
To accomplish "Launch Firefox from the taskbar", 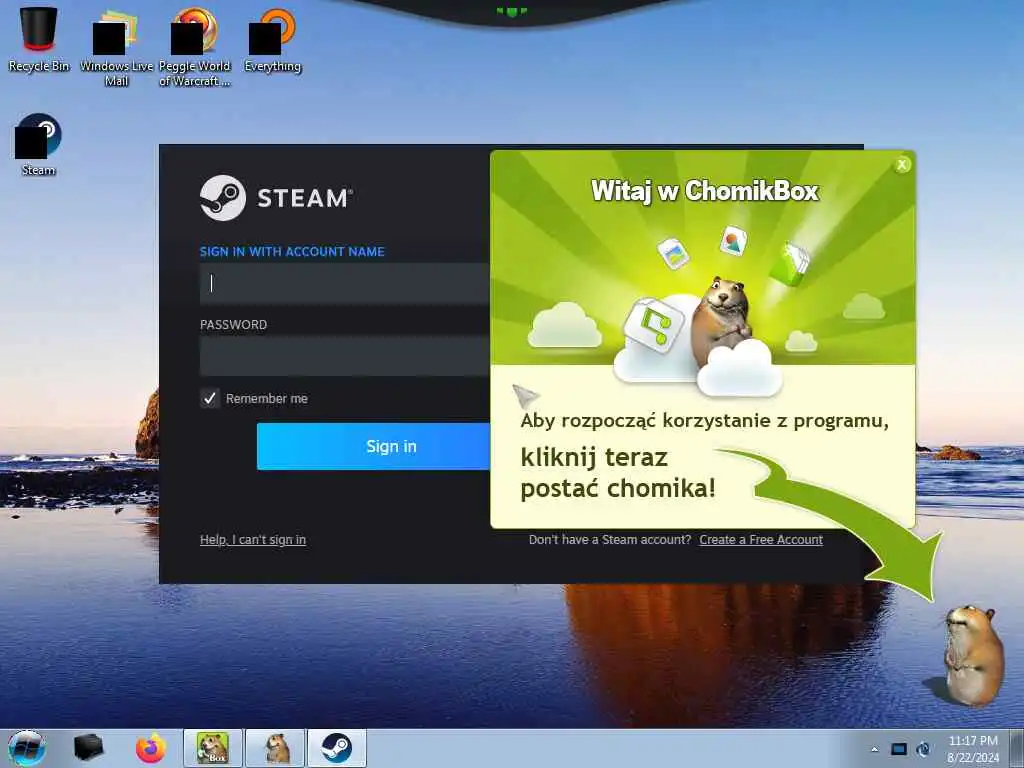I will point(151,748).
